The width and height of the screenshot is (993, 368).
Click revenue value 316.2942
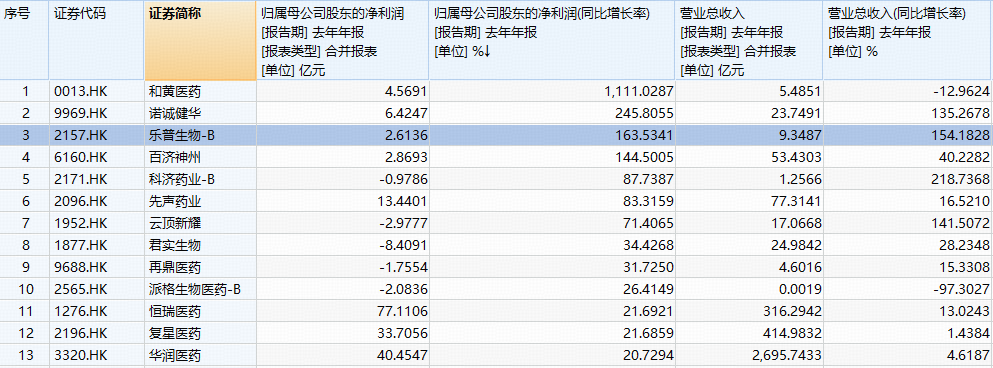pos(793,312)
